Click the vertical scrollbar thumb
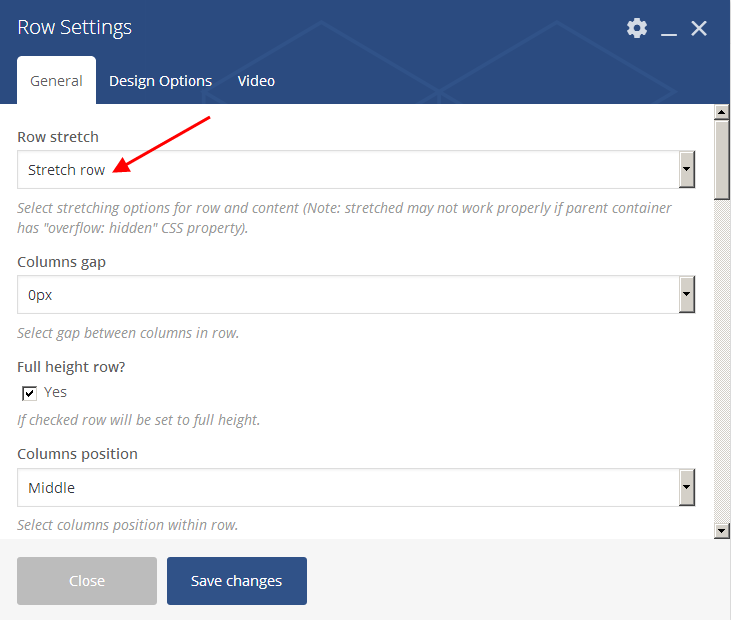Viewport: 731px width, 620px height. [x=721, y=160]
